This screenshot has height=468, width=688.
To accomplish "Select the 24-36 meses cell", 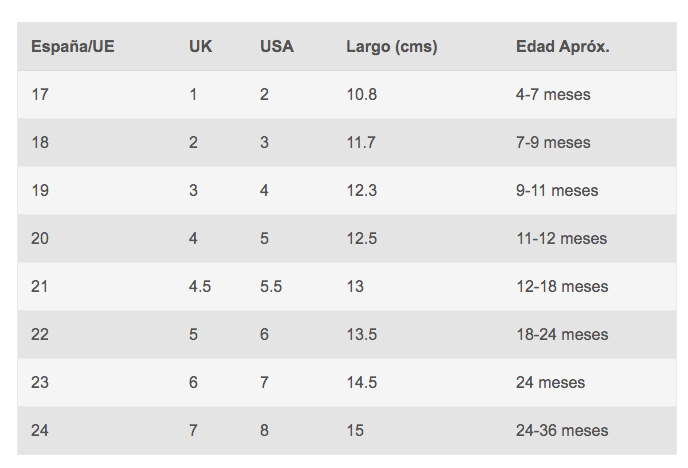I will [563, 430].
